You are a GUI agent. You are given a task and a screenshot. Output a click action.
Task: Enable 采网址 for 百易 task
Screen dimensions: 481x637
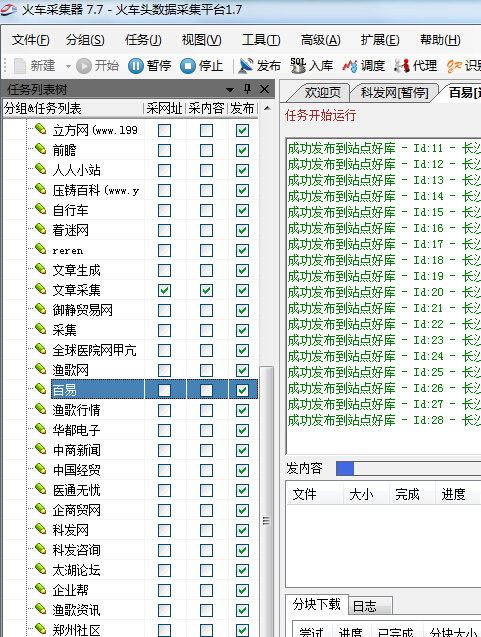tap(165, 390)
